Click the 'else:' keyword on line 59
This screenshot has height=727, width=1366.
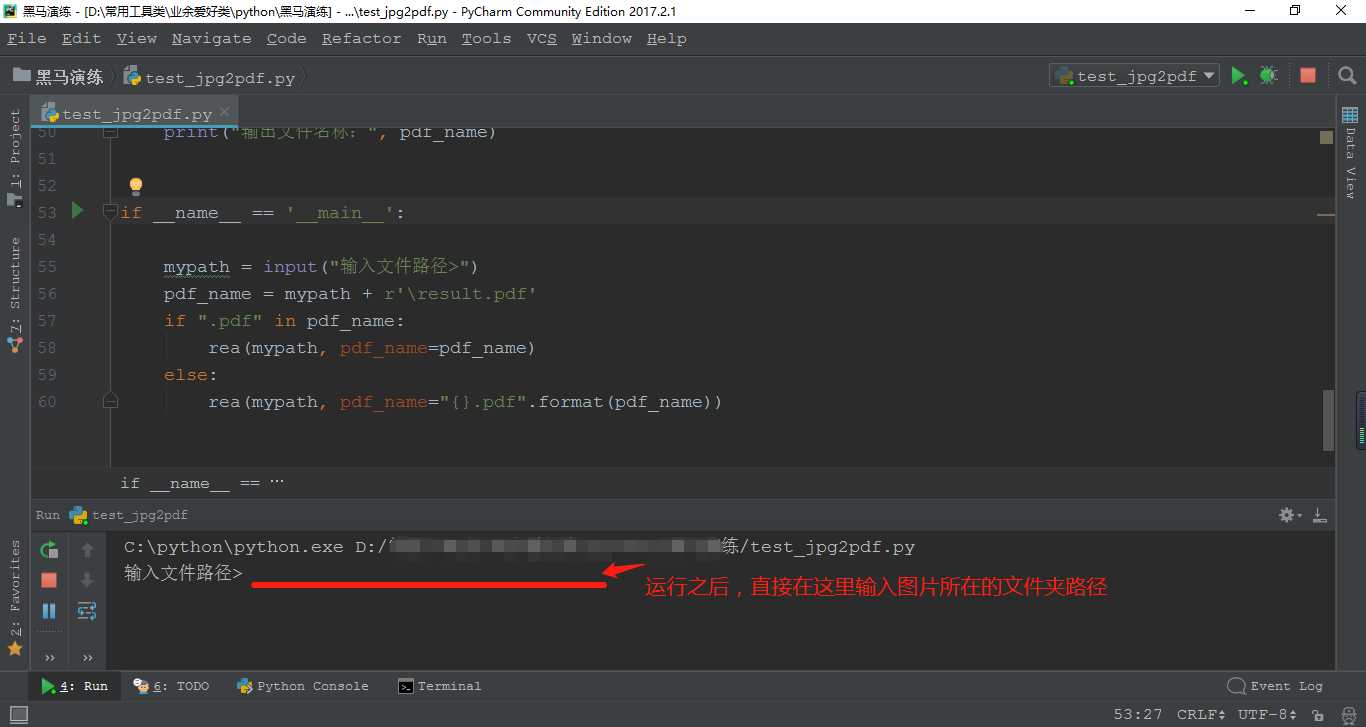190,374
